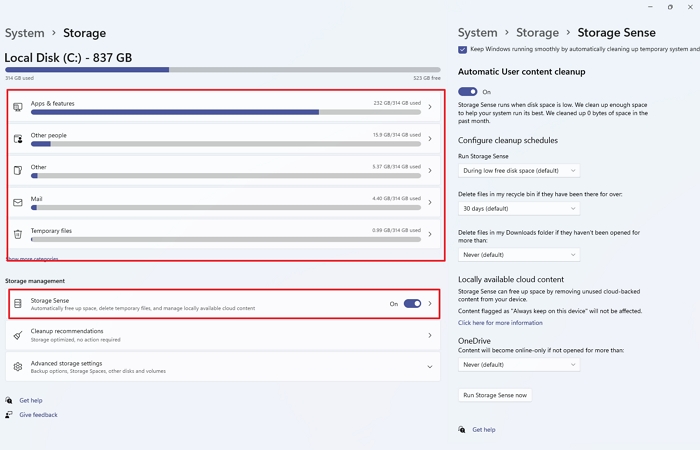Screen dimensions: 700x450
Task: Click Show more categories link
Action: (x=32, y=259)
